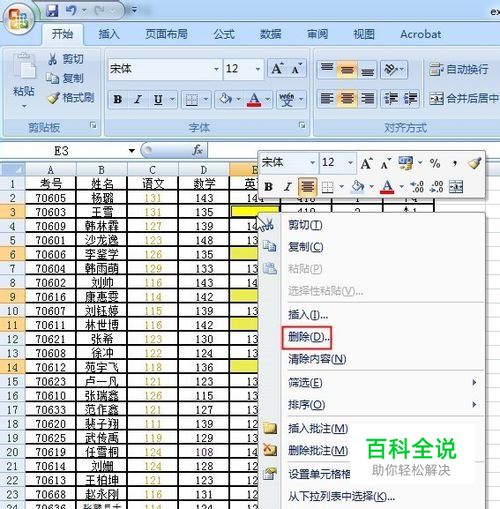Image resolution: width=500 pixels, height=509 pixels.
Task: Toggle bottom align in ribbon alignment group
Action: click(x=367, y=69)
